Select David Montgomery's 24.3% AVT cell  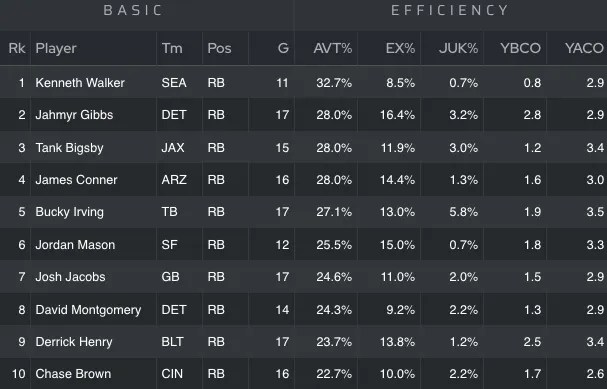pyautogui.click(x=334, y=310)
